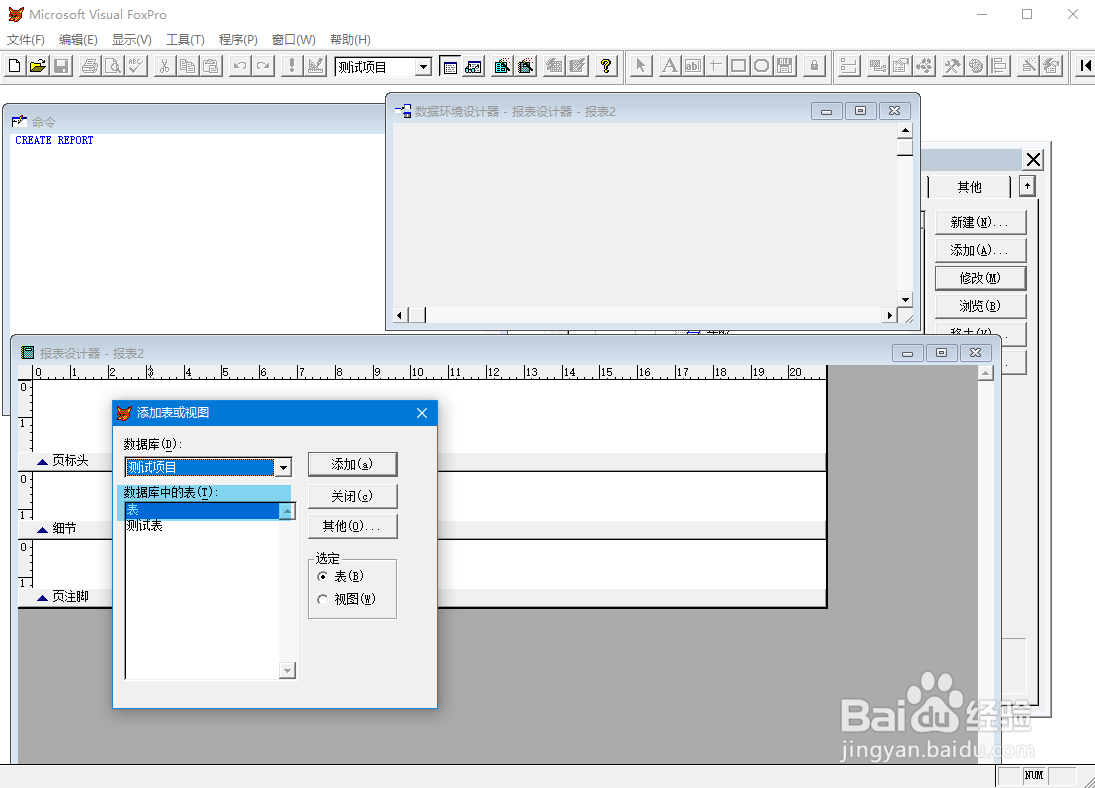The image size is (1095, 788).
Task: Click the Copy toolbar icon
Action: [x=187, y=66]
